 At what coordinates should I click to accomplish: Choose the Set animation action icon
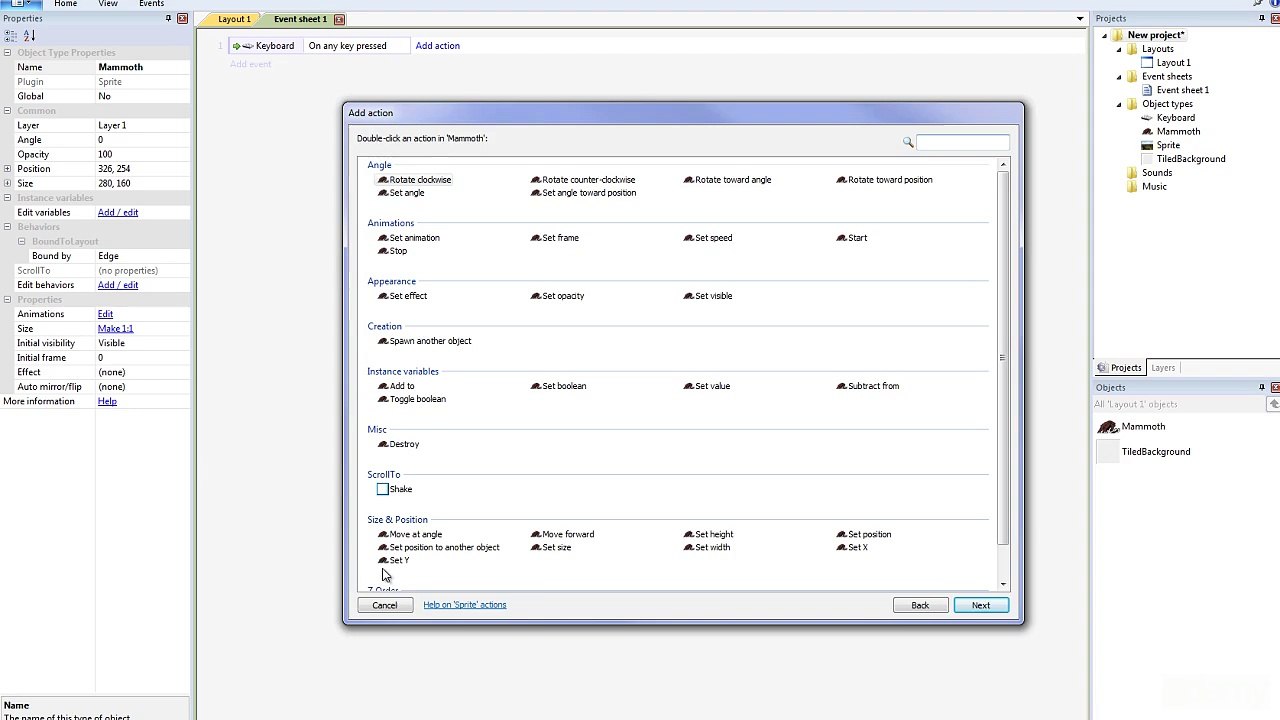click(382, 238)
